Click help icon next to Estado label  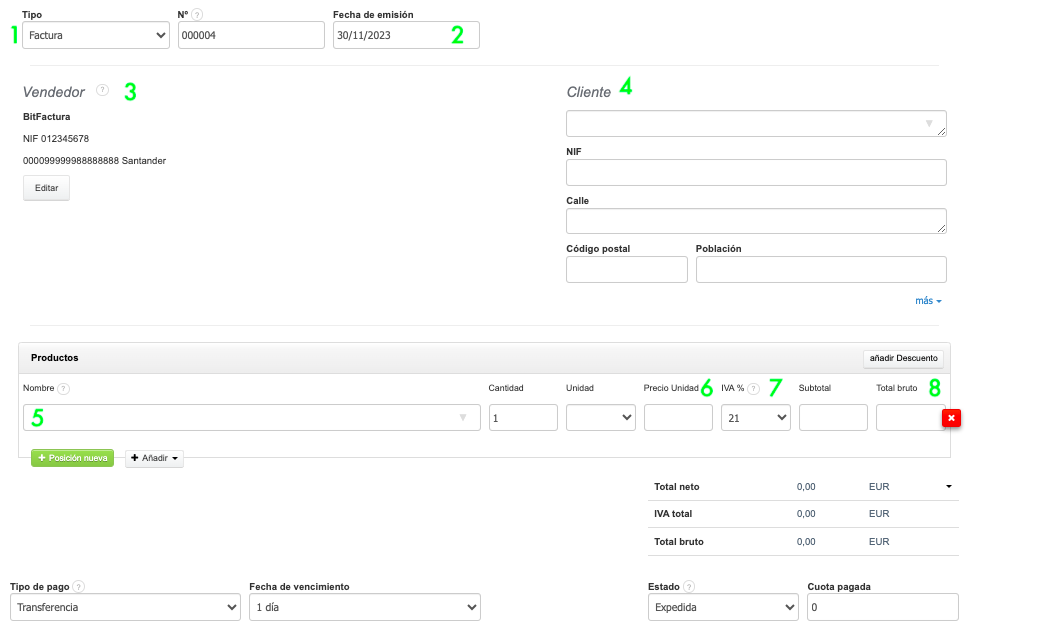click(689, 586)
